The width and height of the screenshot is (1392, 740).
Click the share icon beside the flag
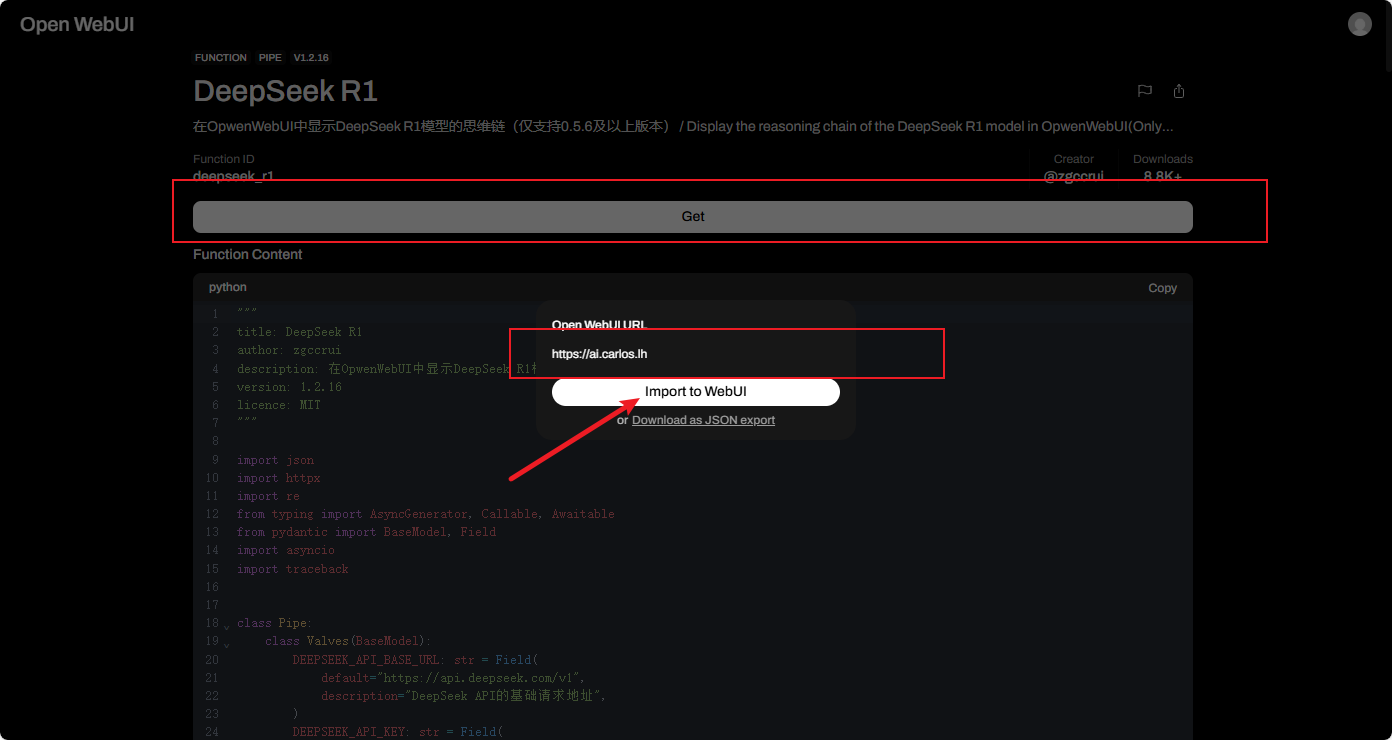(x=1179, y=91)
